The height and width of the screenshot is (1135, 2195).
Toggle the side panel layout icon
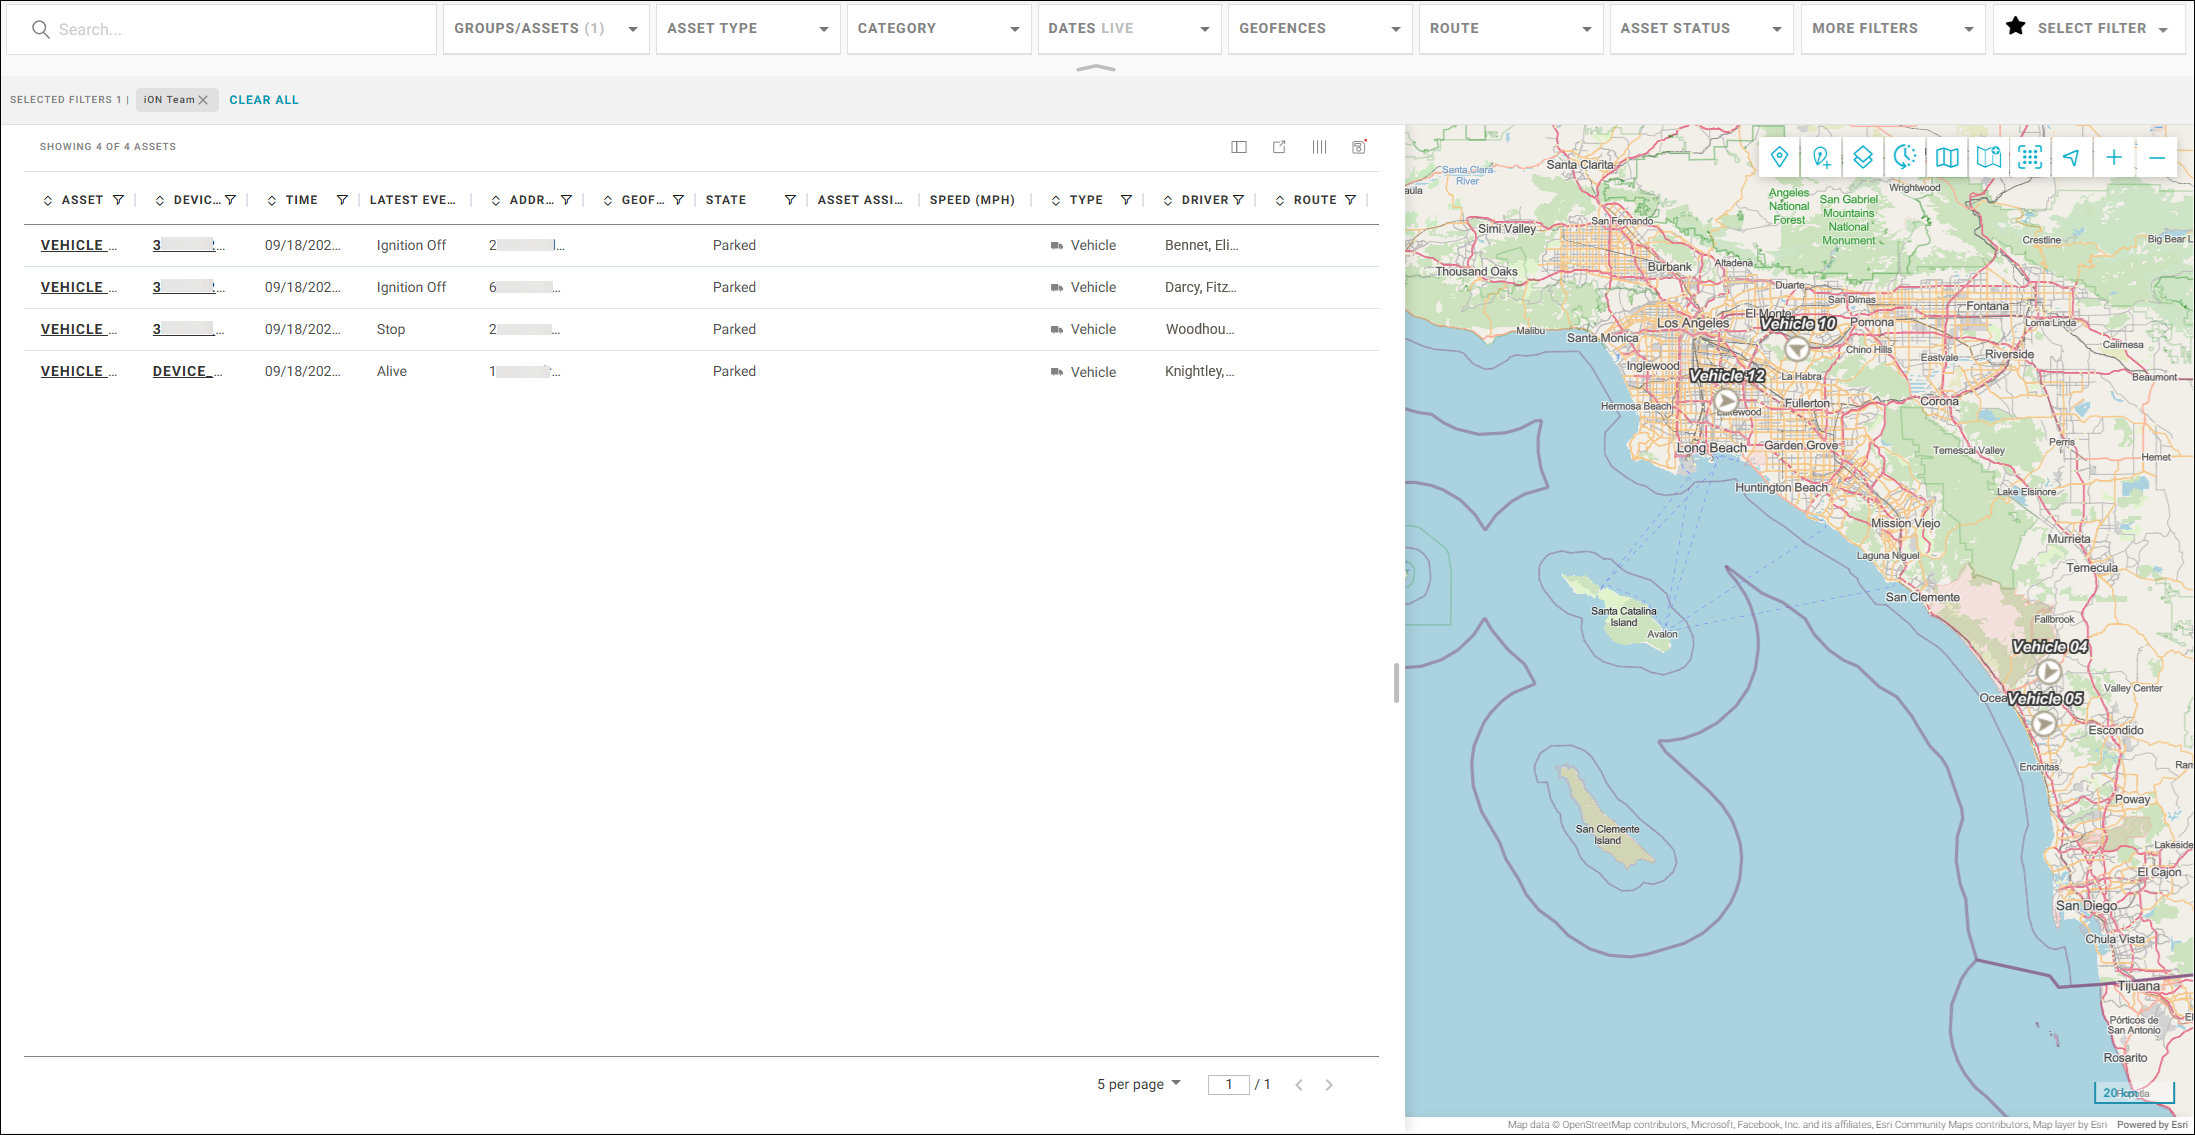pyautogui.click(x=1239, y=147)
